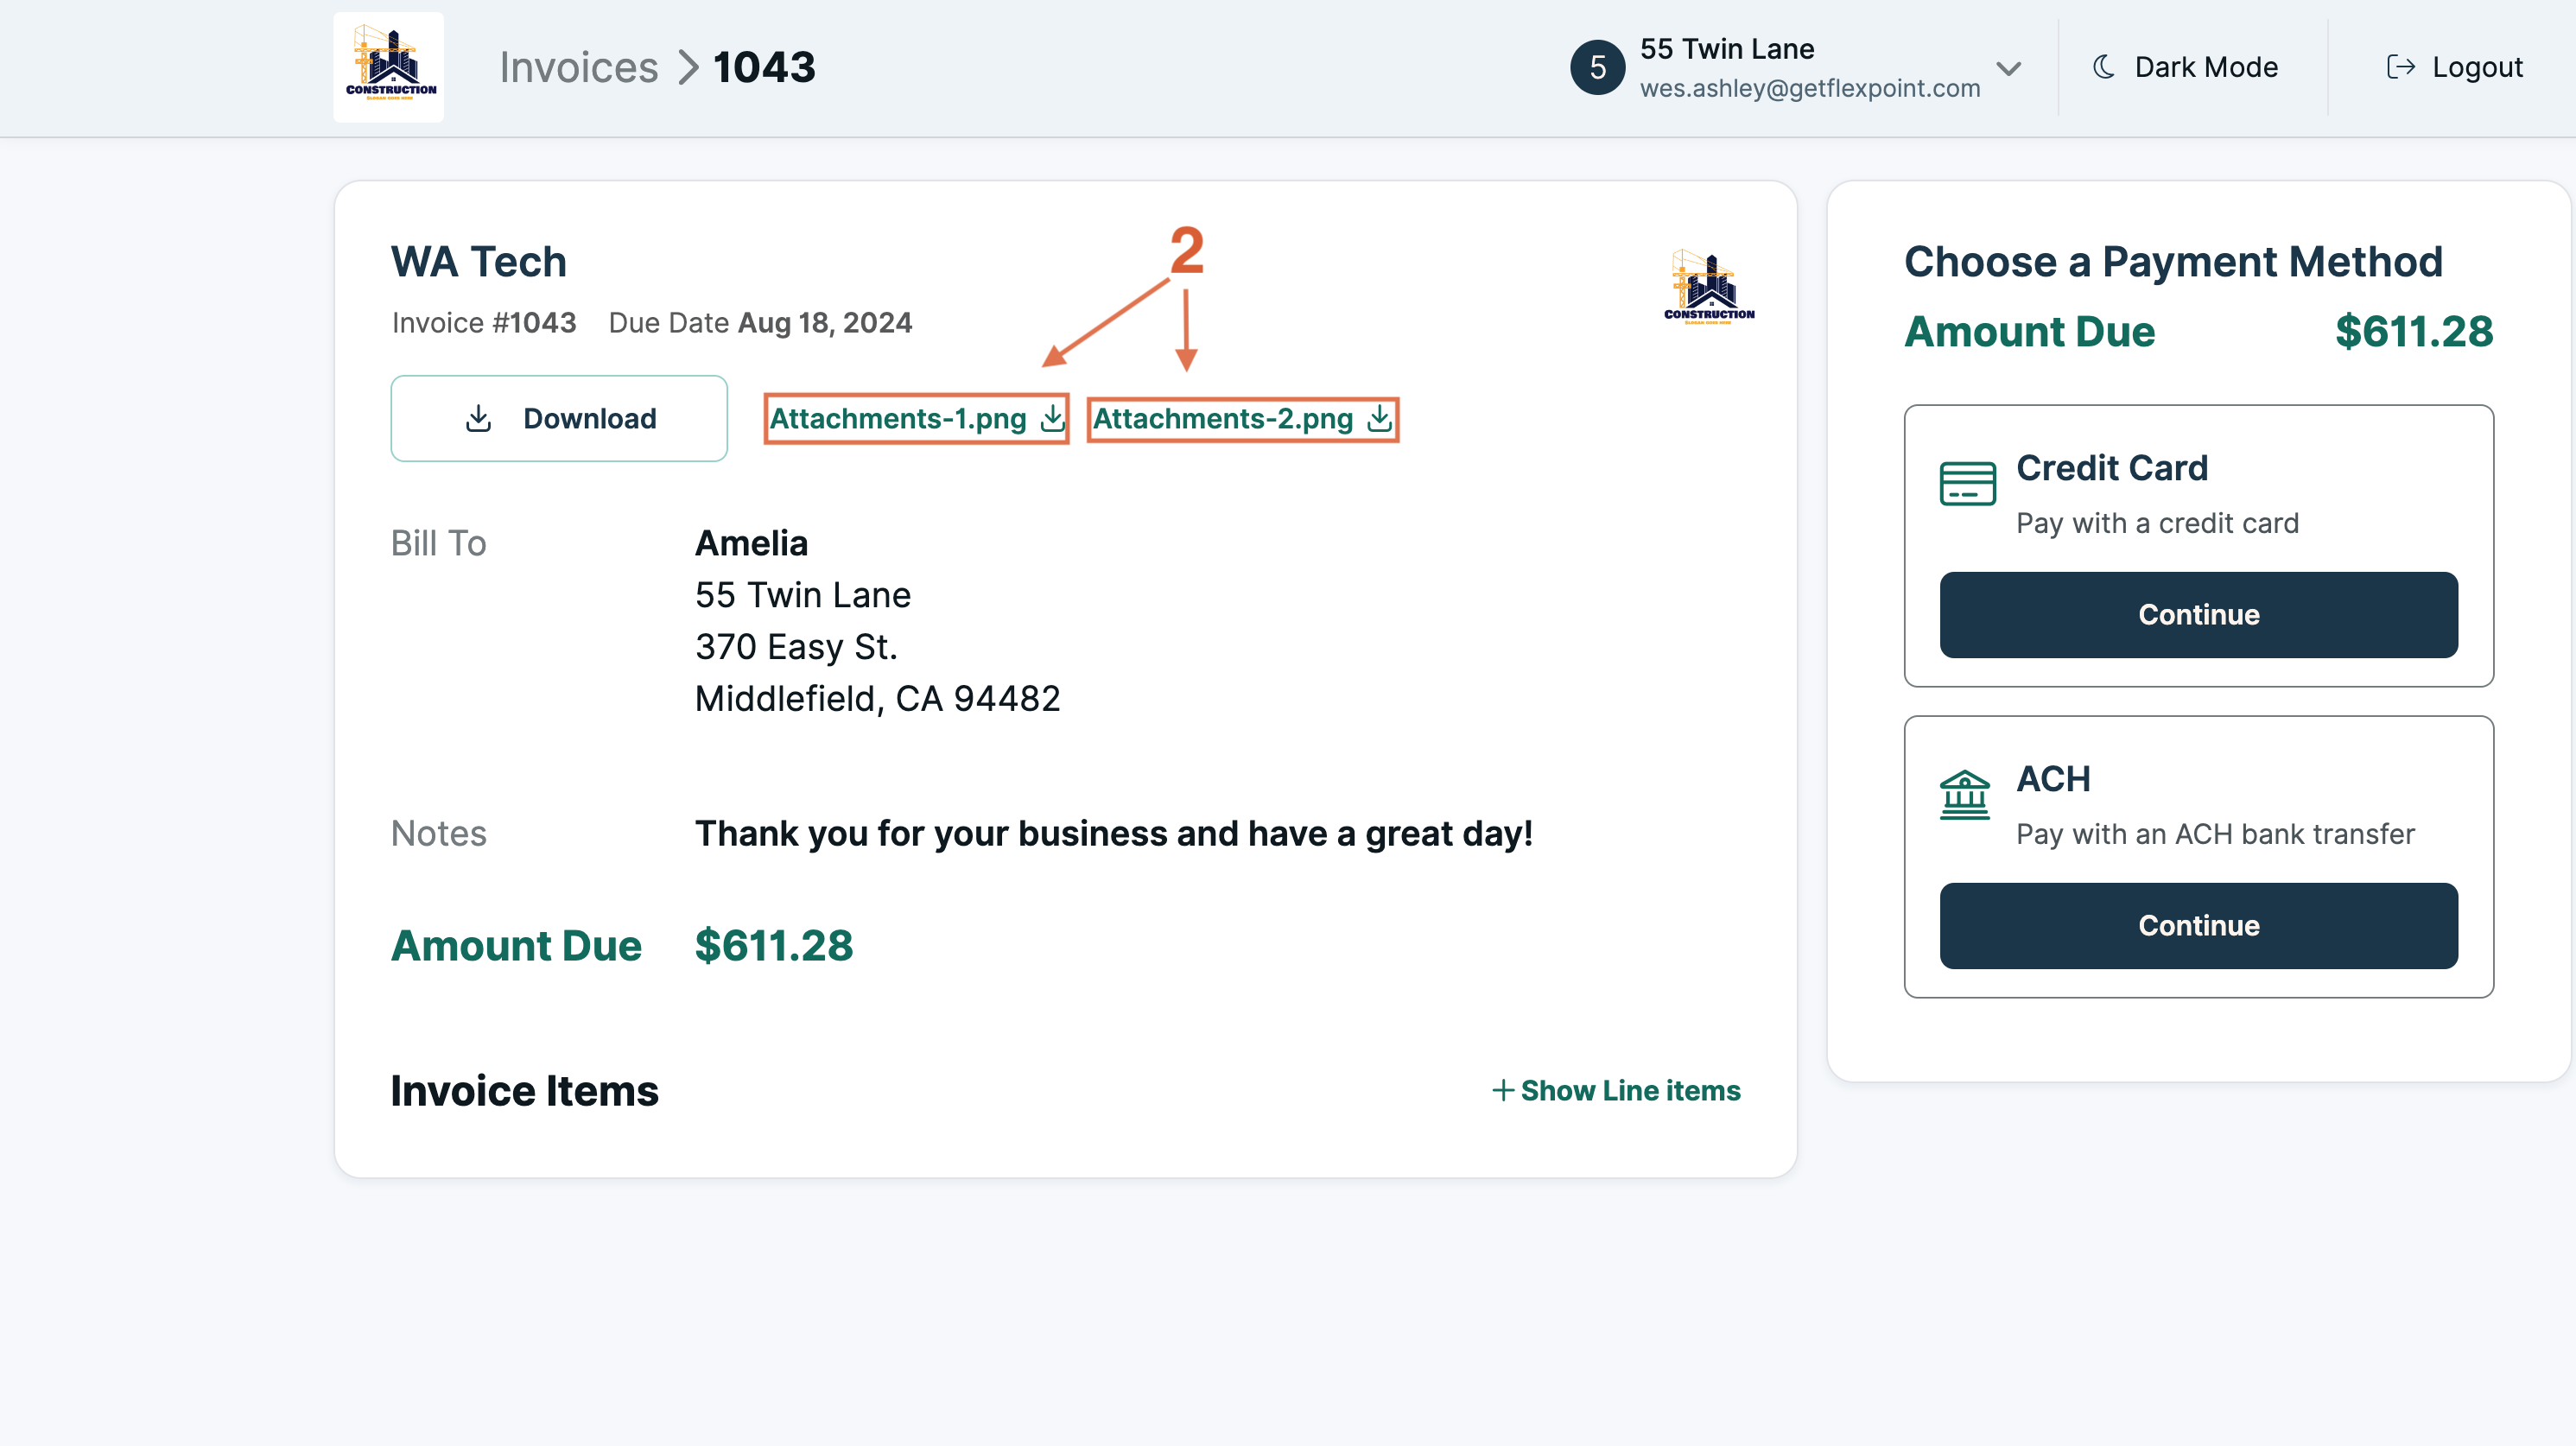This screenshot has height=1446, width=2576.
Task: Continue with Credit Card payment
Action: [2198, 615]
